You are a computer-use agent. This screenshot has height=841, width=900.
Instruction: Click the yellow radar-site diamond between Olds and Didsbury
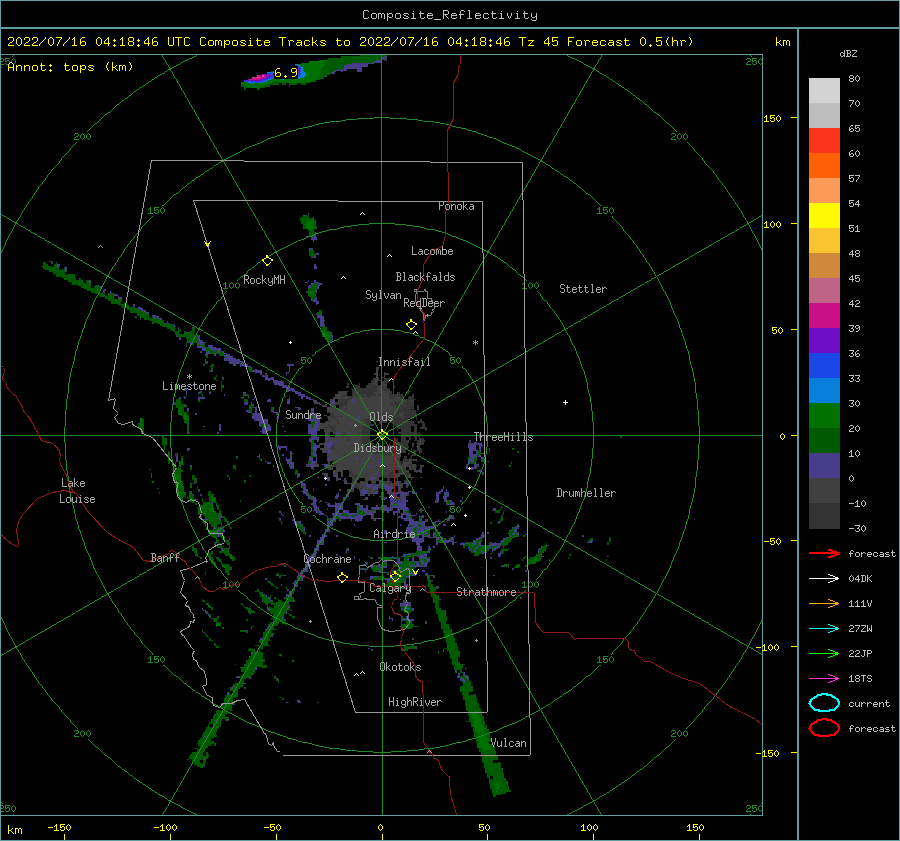382,435
